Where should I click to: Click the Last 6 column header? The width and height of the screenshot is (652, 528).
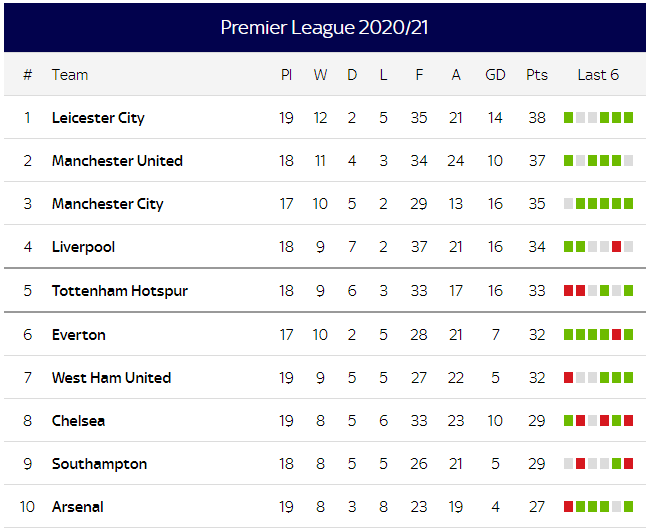(x=598, y=75)
